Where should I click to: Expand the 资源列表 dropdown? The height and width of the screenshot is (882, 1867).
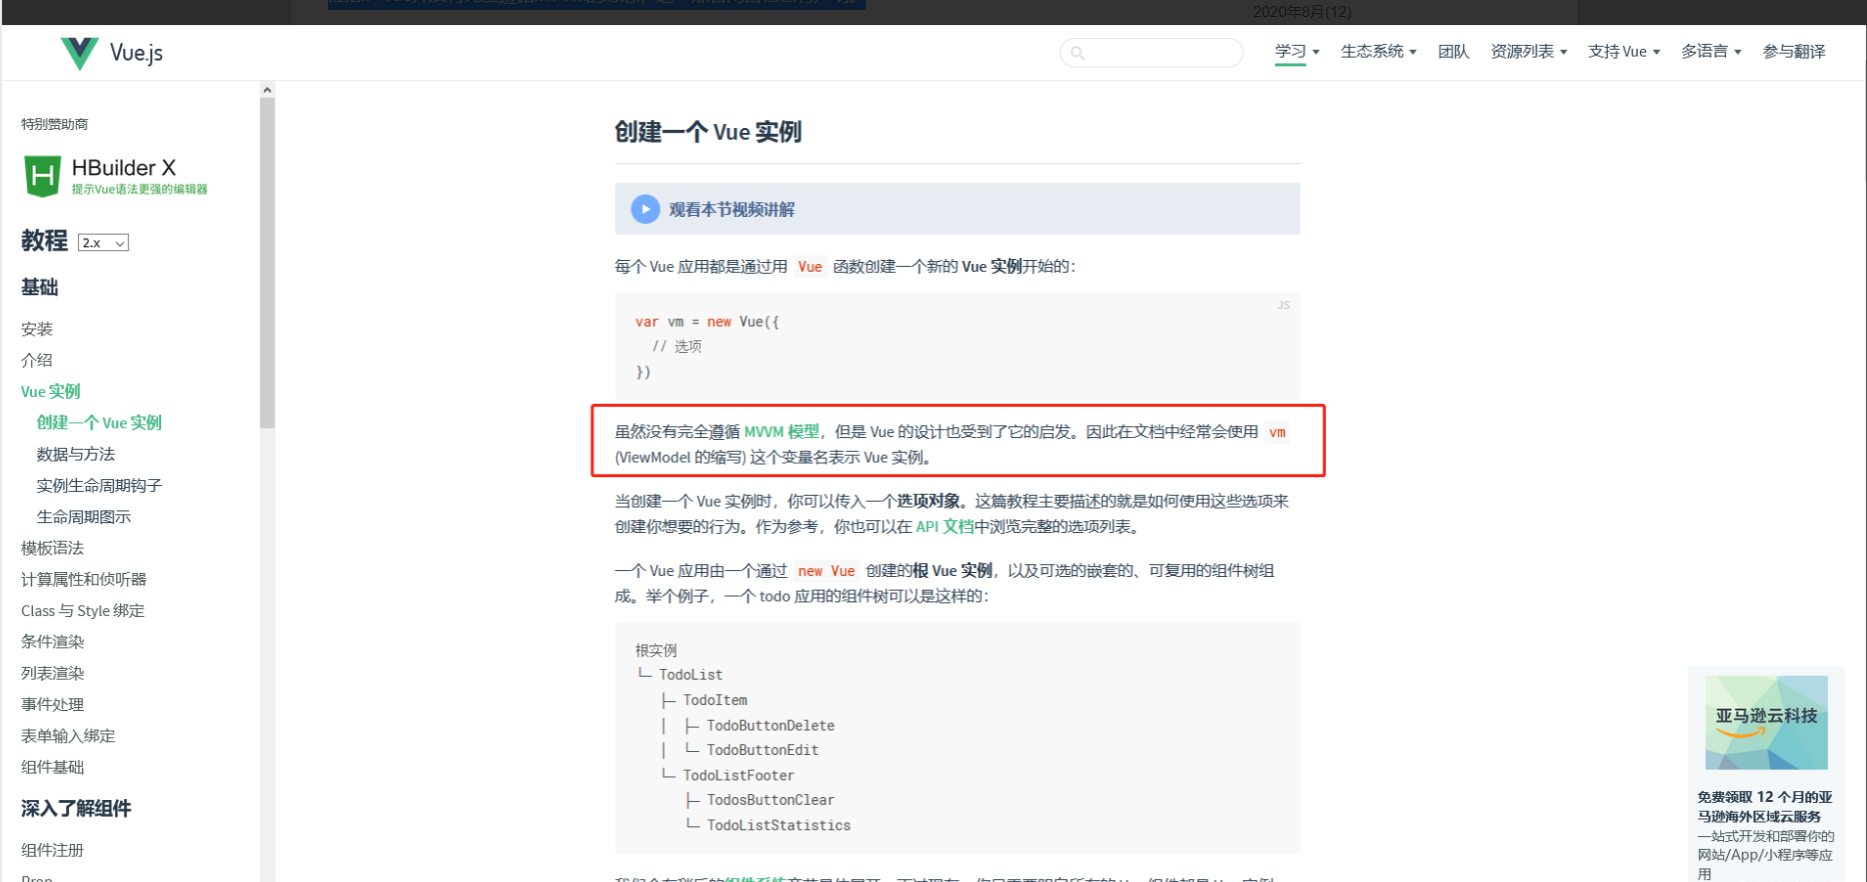(x=1528, y=52)
